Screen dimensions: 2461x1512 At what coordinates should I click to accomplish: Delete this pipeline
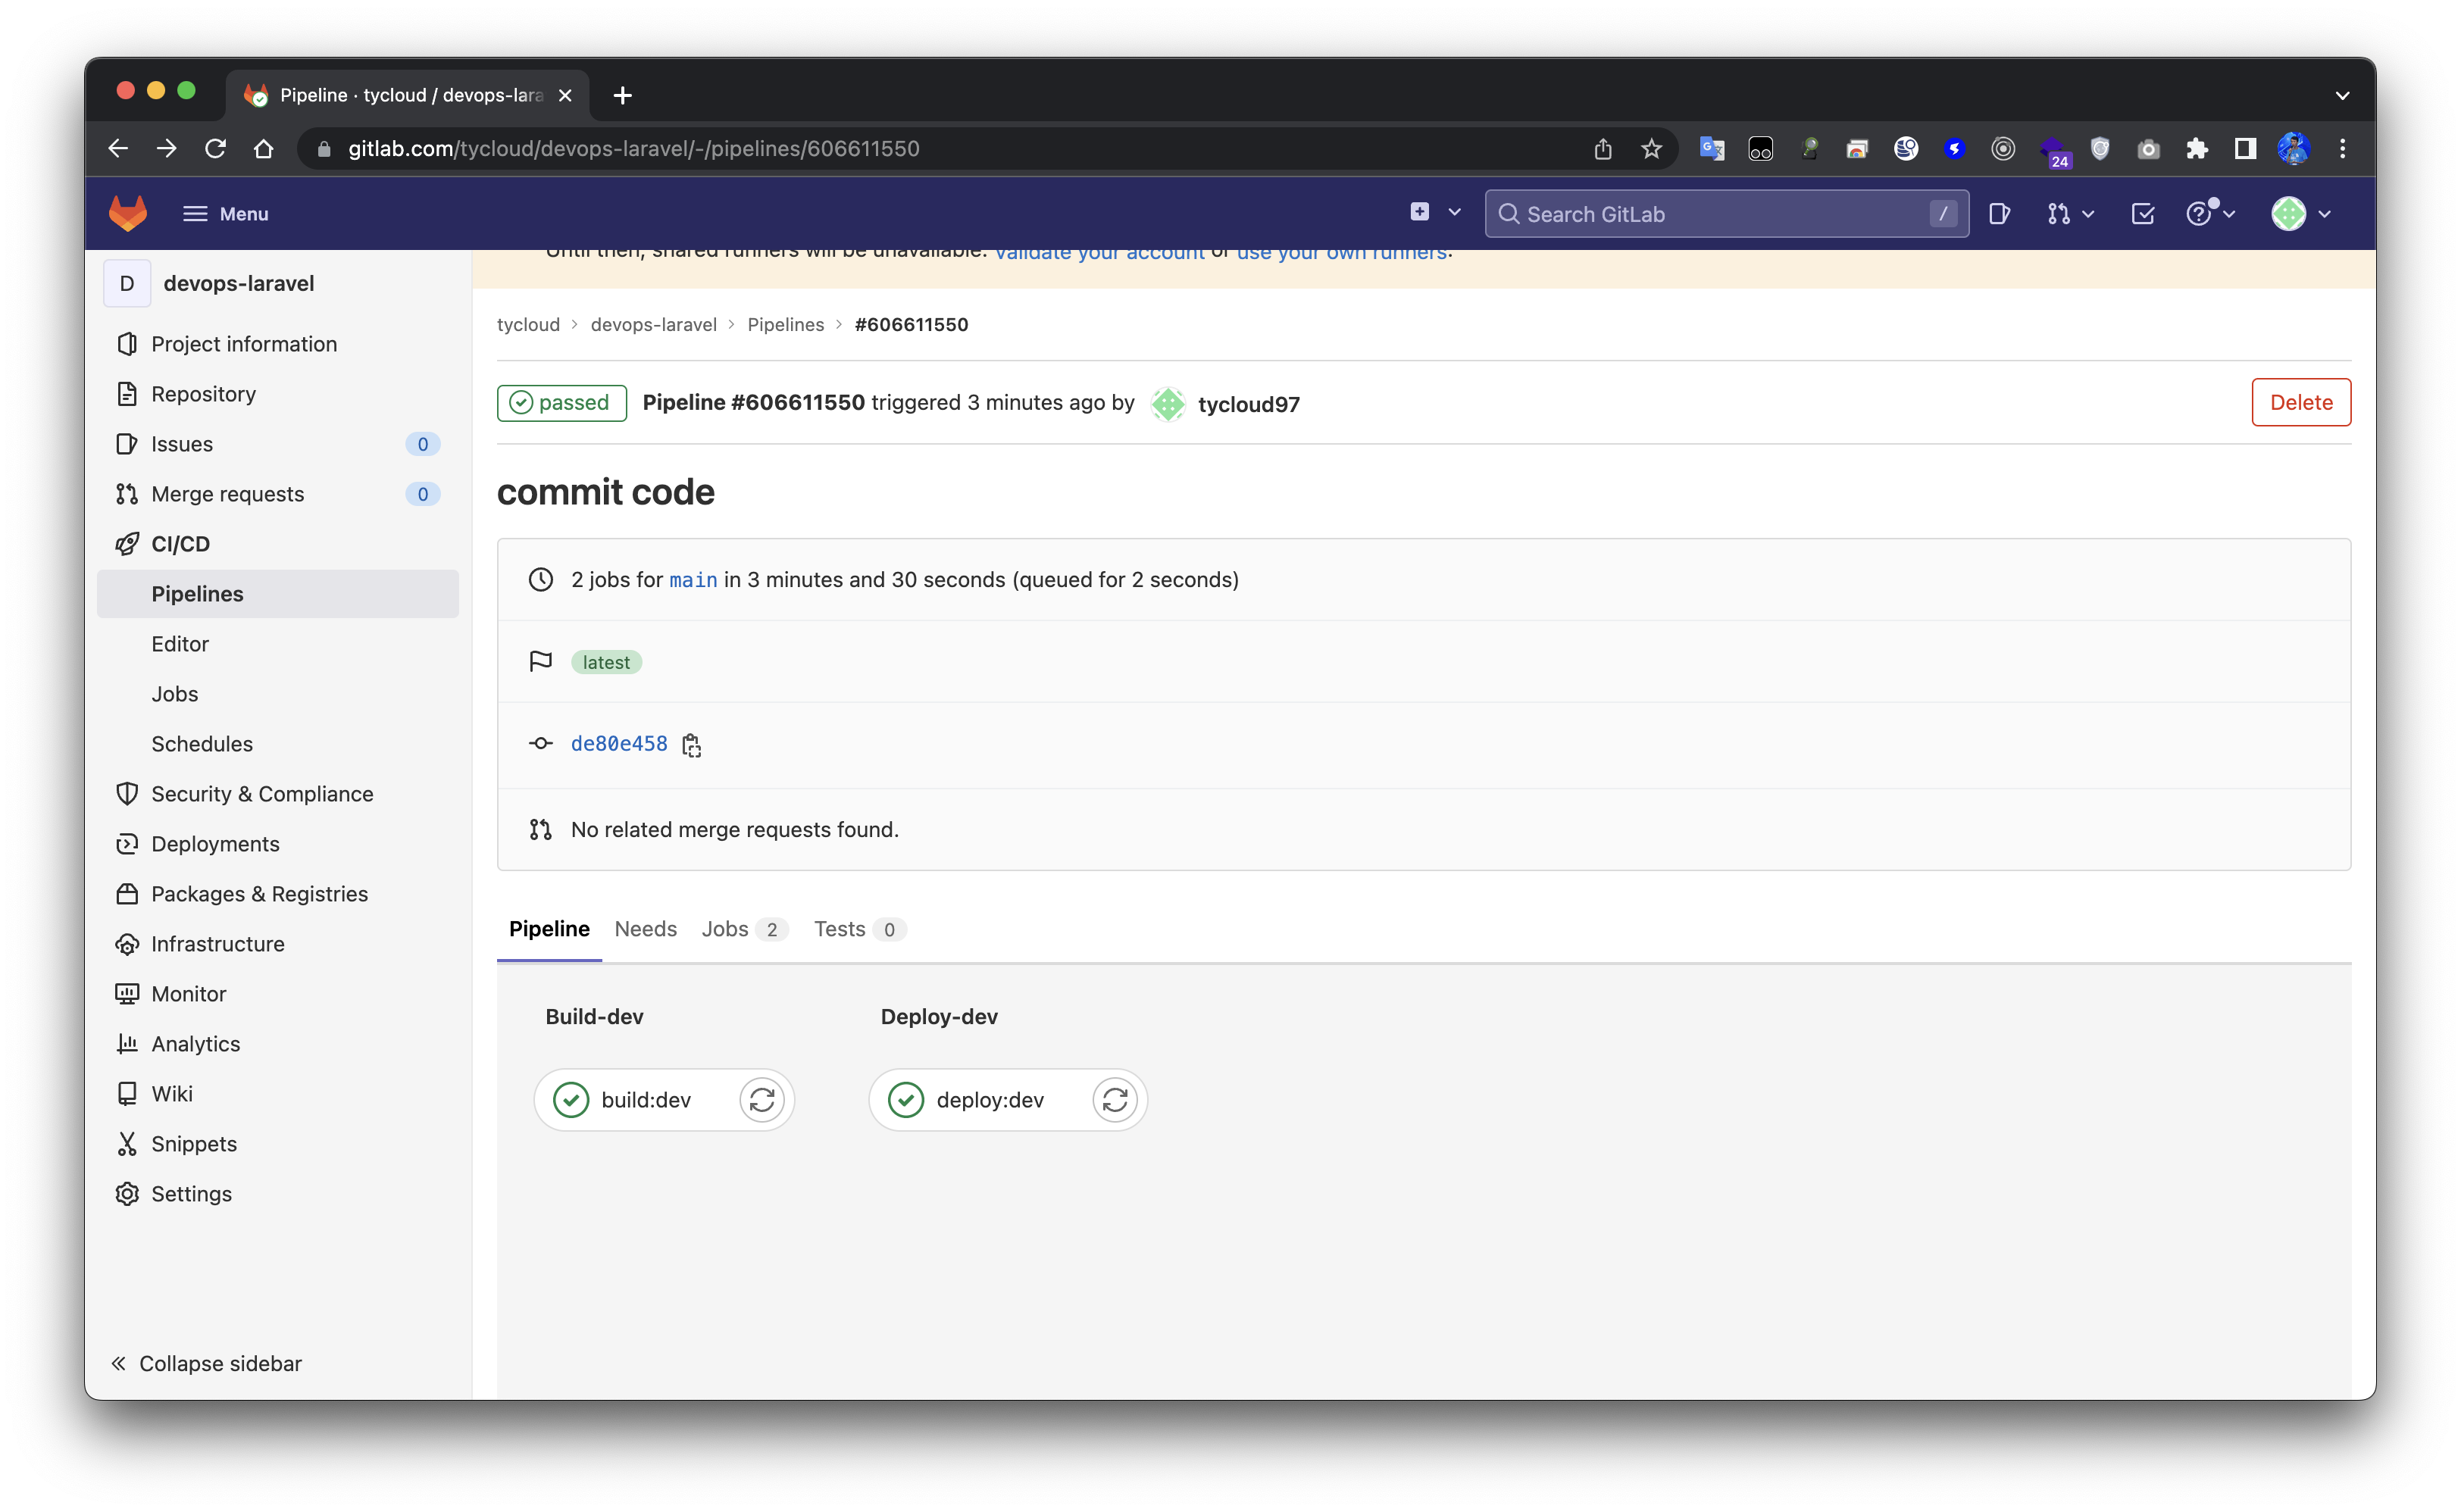pyautogui.click(x=2300, y=402)
